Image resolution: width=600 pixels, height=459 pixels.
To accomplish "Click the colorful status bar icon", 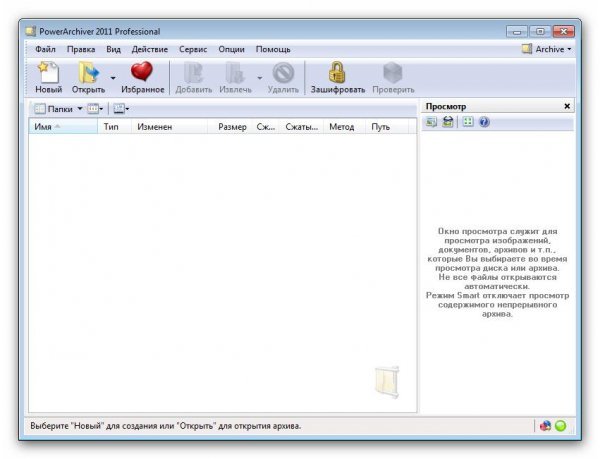I will click(x=545, y=426).
